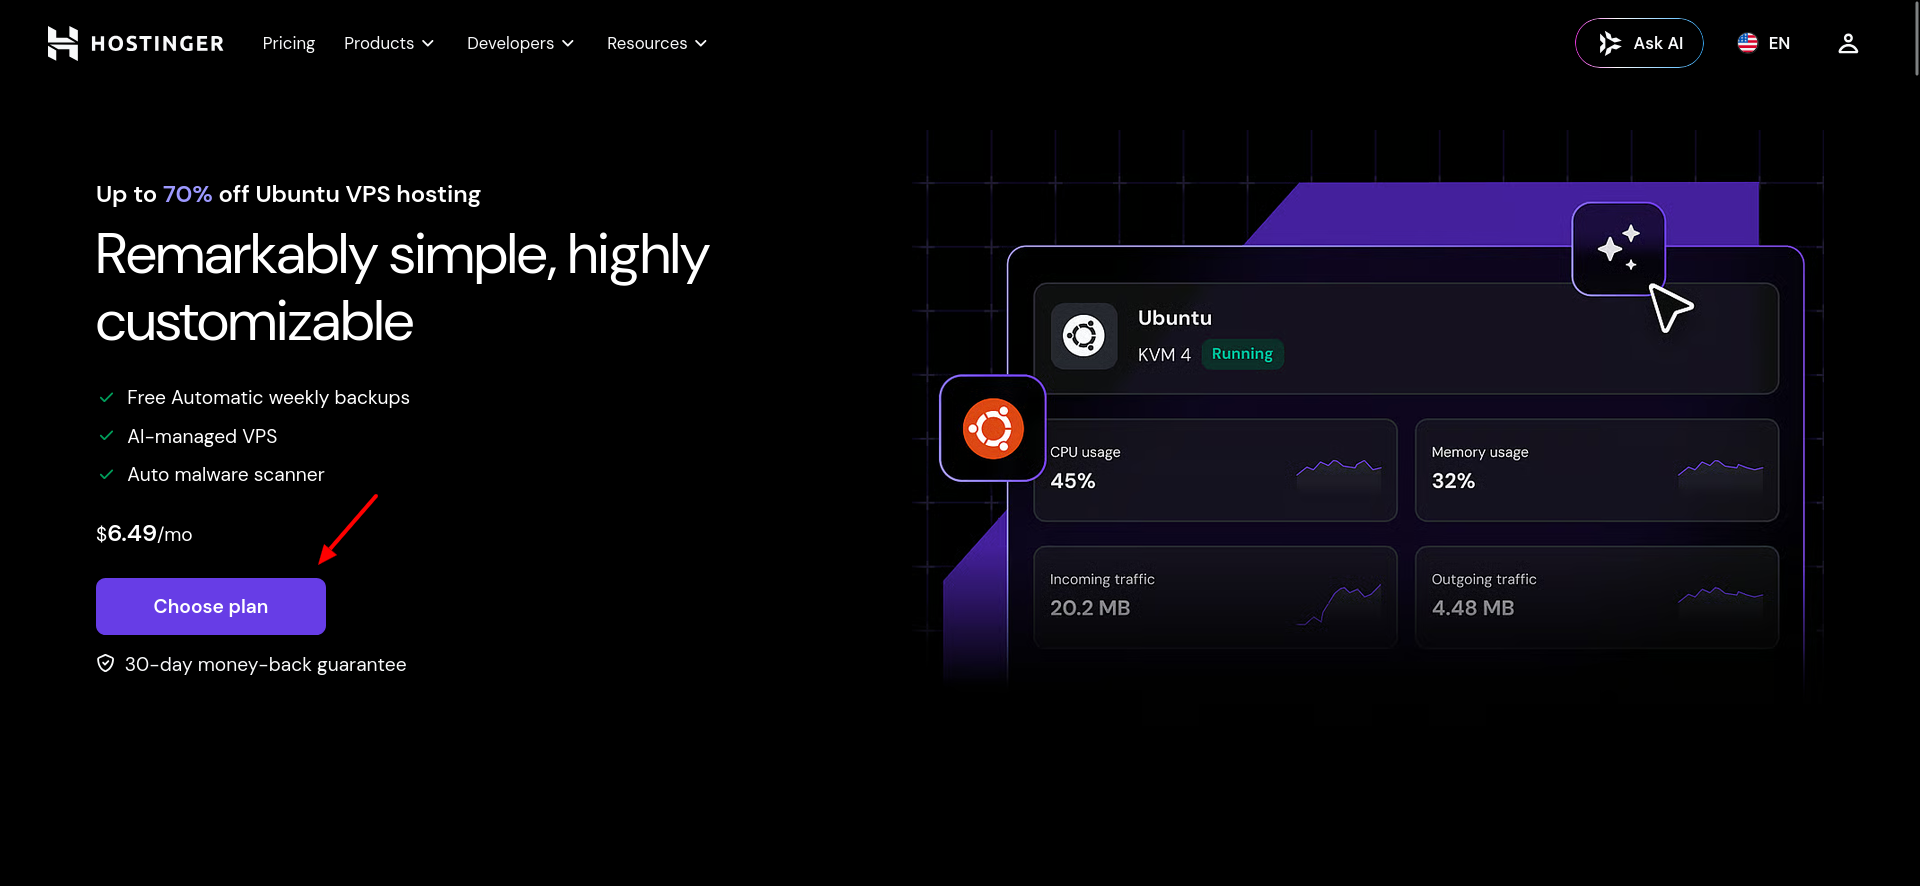The width and height of the screenshot is (1920, 886).
Task: Click the white Ubuntu icon beside KVM 4
Action: tap(1084, 336)
